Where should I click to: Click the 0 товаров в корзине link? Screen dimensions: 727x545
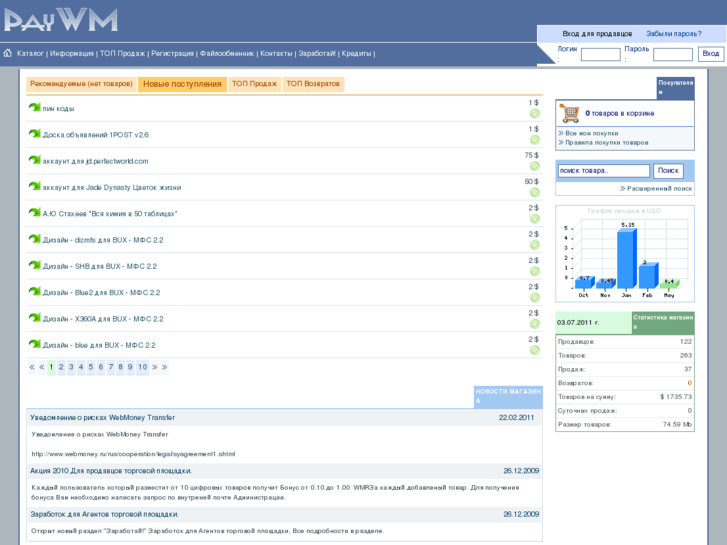click(619, 113)
